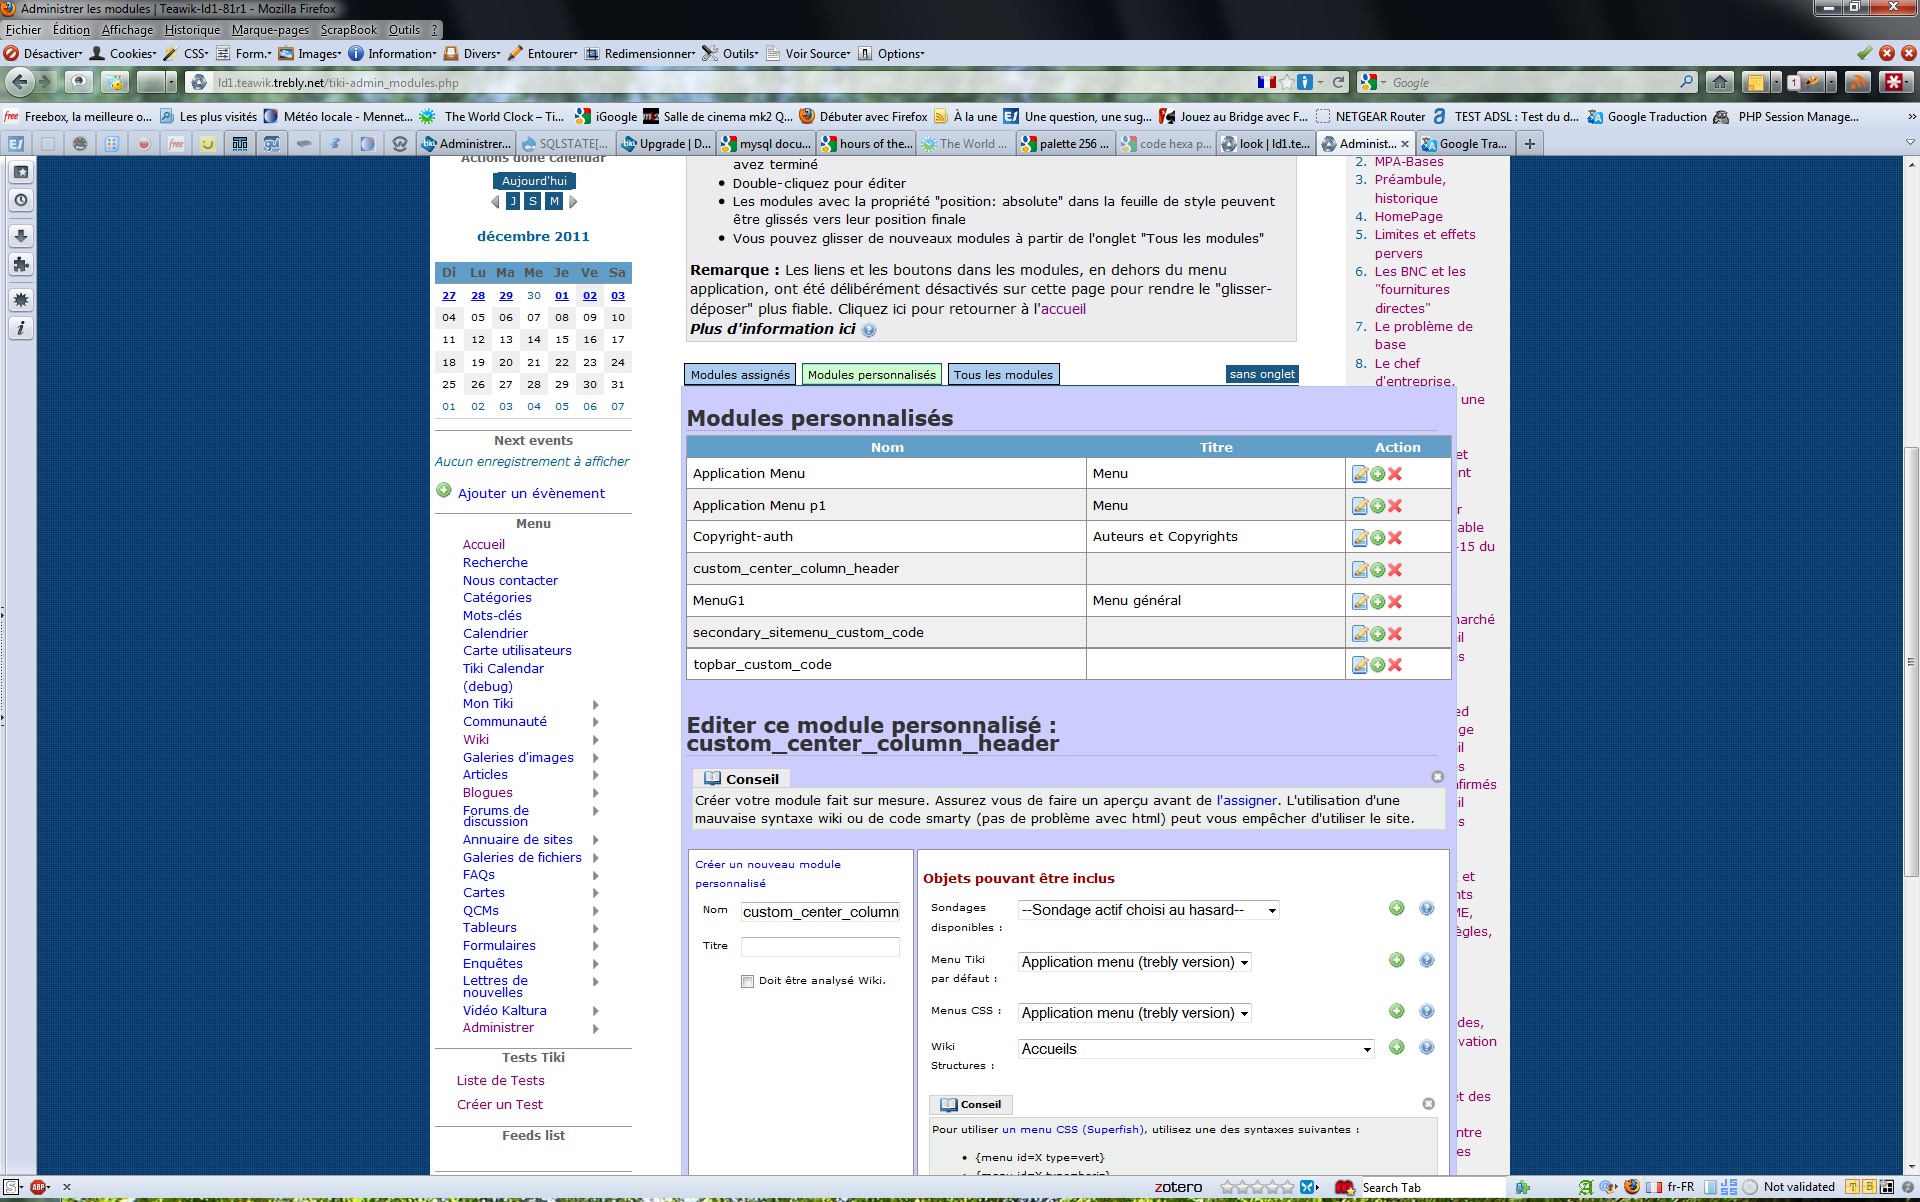Open Zotero from the status bar
This screenshot has height=1202, width=1920.
[1178, 1187]
